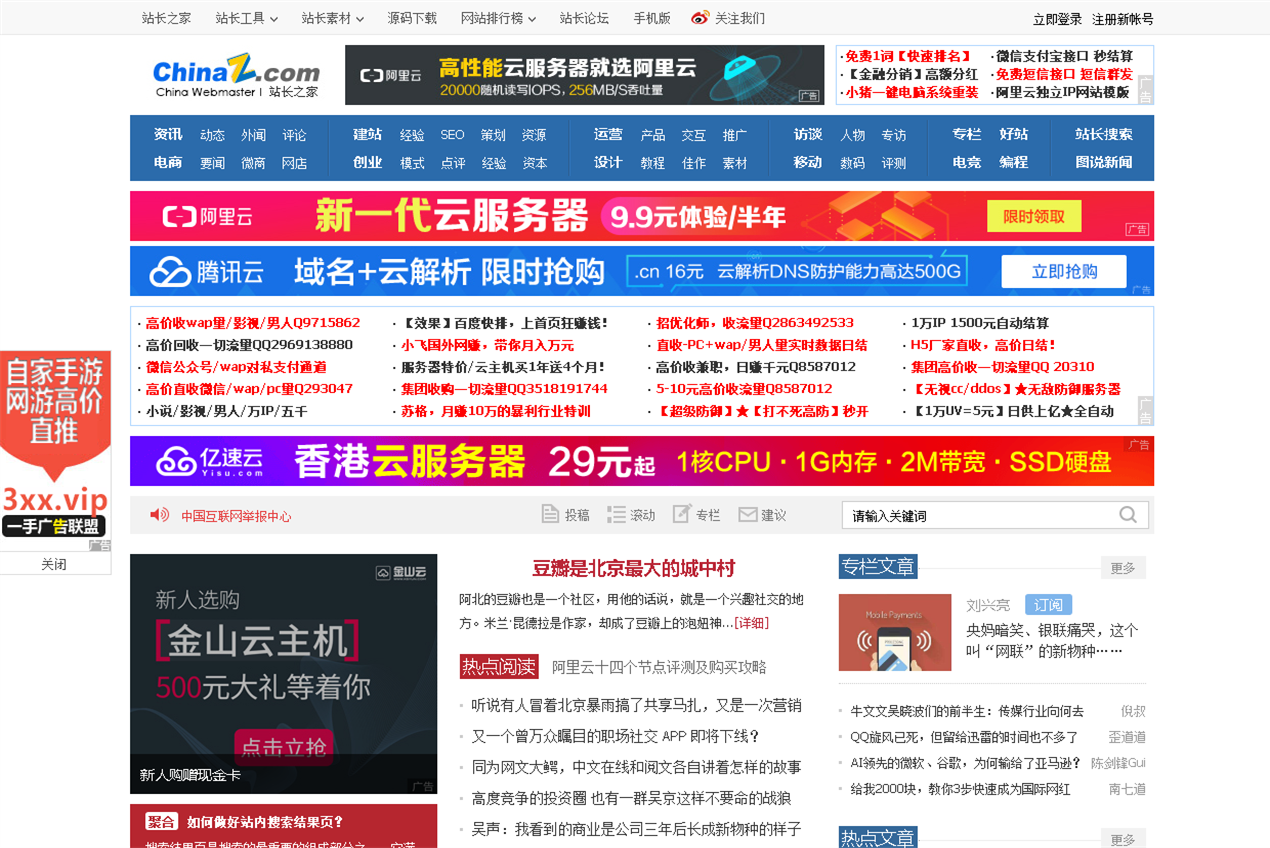Select 设计 in blue navigation

click(608, 162)
